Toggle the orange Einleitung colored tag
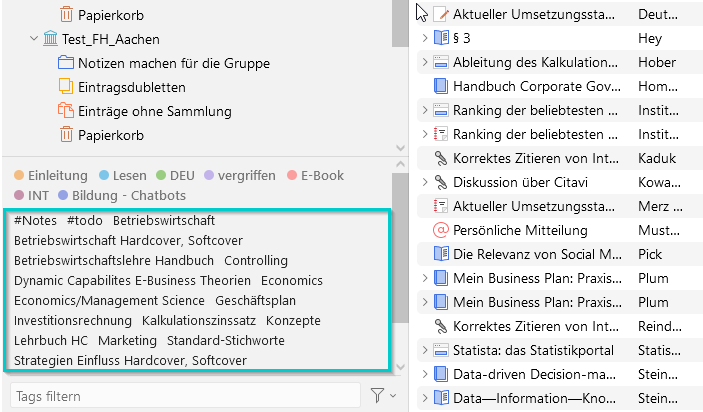This screenshot has height=412, width=703. (51, 175)
